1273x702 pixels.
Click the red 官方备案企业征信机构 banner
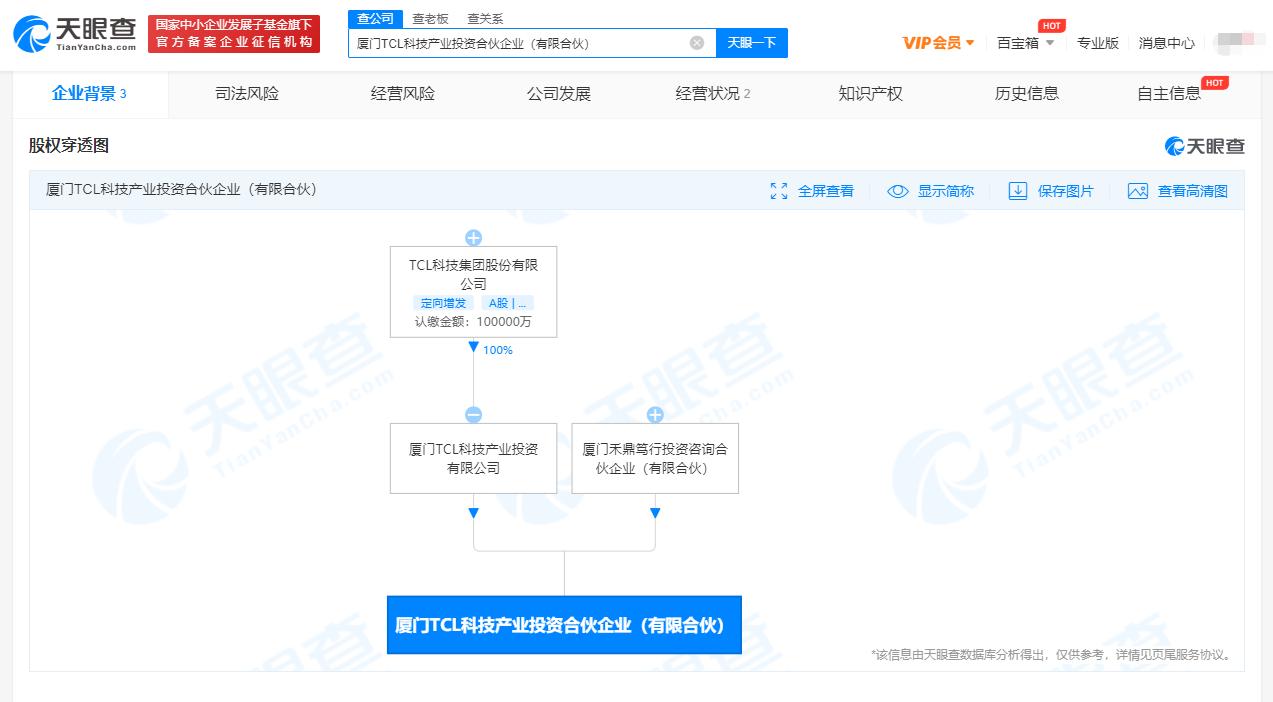point(234,34)
